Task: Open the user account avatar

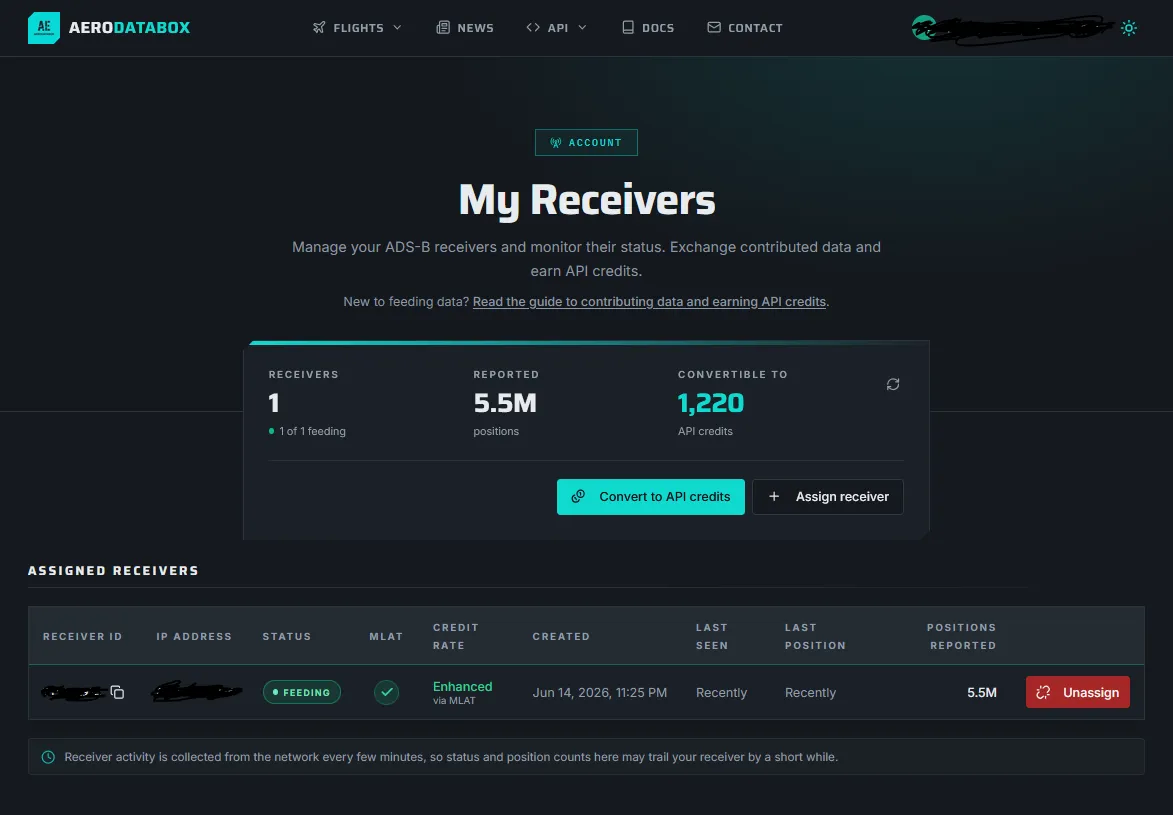Action: tap(923, 28)
